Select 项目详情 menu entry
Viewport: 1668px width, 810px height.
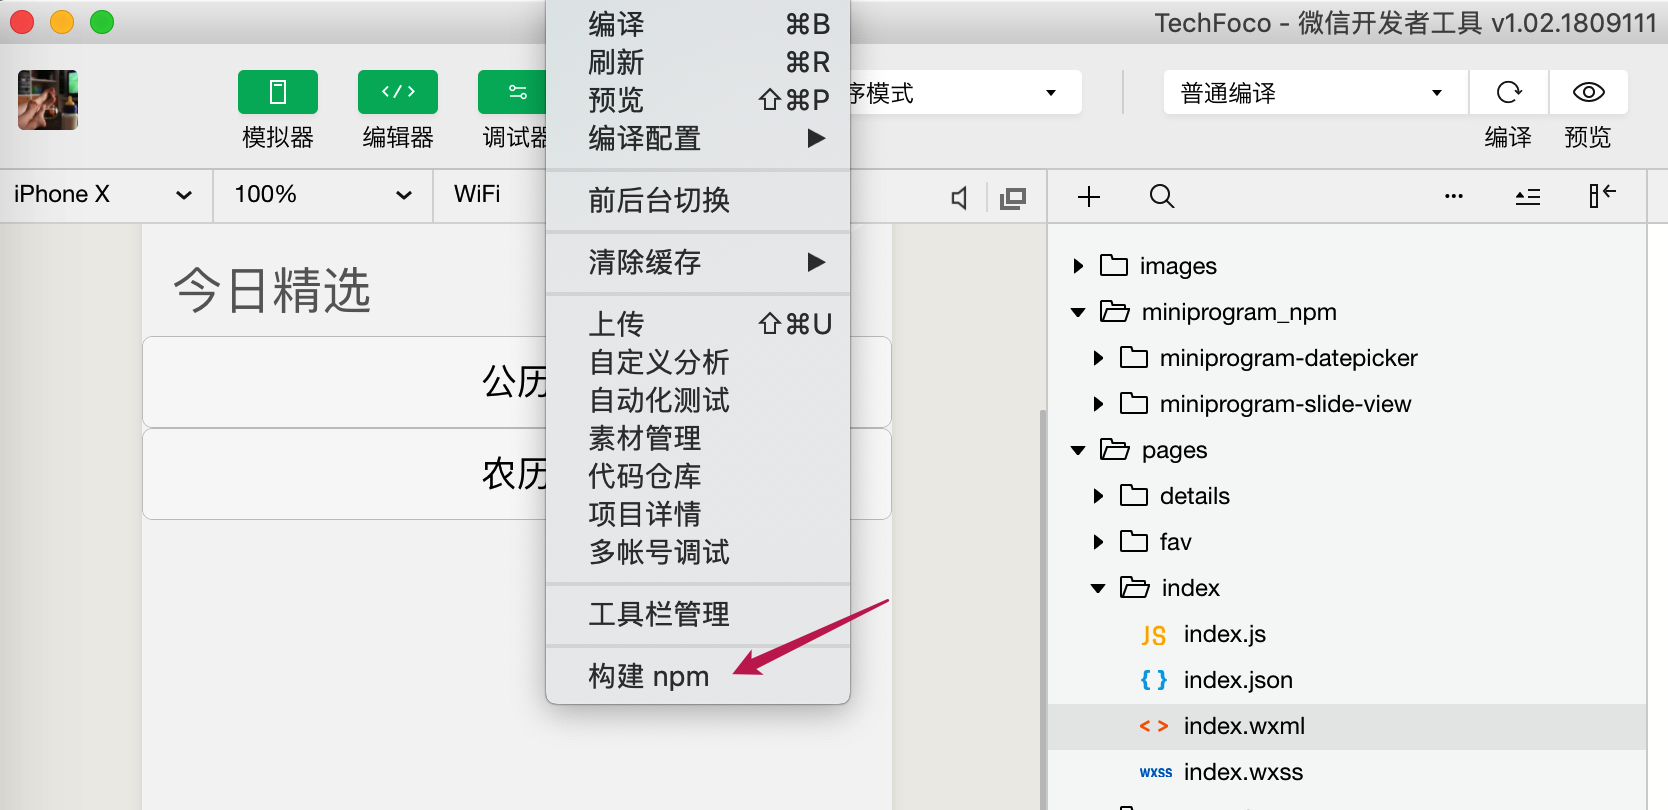click(698, 514)
